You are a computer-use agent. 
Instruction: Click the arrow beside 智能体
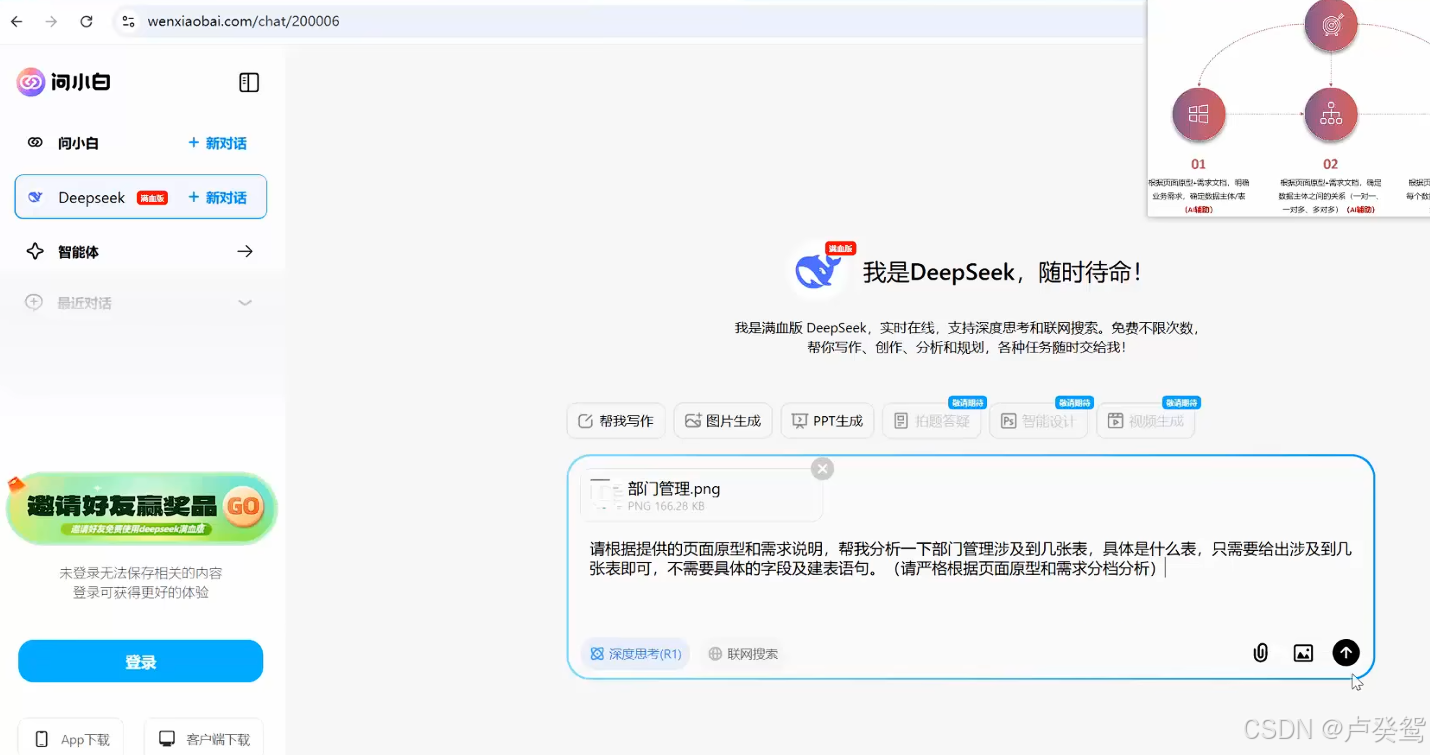[245, 251]
